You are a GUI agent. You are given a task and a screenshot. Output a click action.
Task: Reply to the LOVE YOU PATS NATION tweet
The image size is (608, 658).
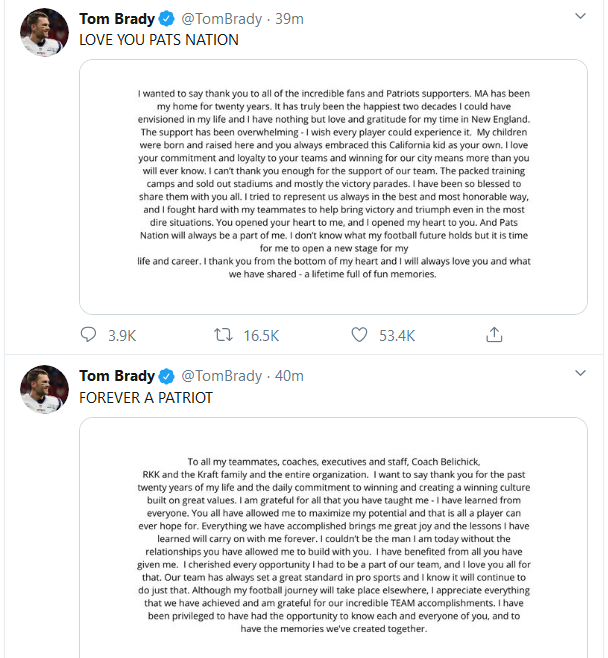(89, 335)
